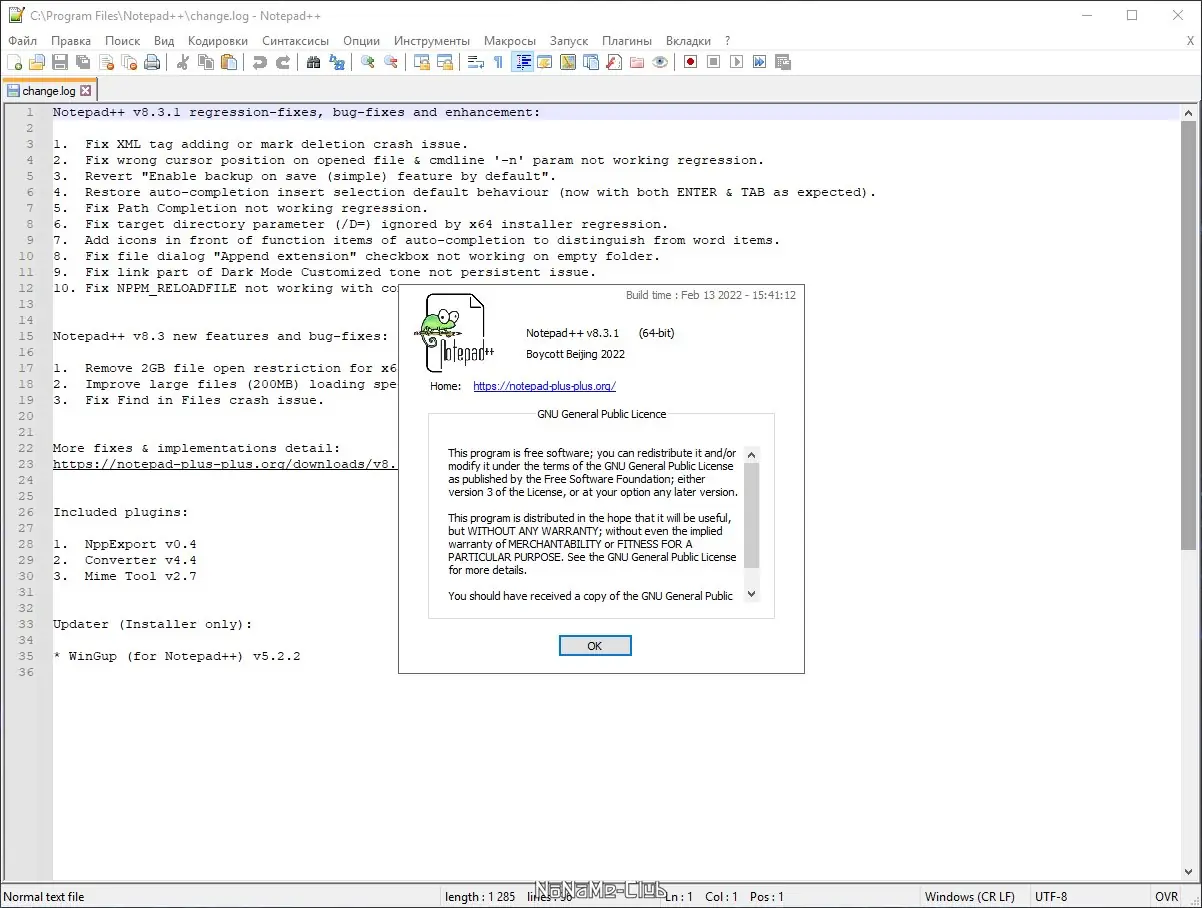Viewport: 1202px width, 908px height.
Task: Copy selection via the toolbar Copy icon
Action: point(206,62)
